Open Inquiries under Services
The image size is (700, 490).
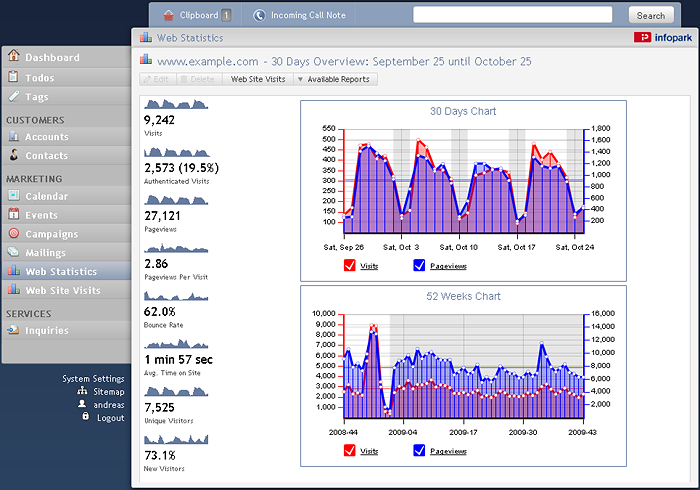pos(66,330)
